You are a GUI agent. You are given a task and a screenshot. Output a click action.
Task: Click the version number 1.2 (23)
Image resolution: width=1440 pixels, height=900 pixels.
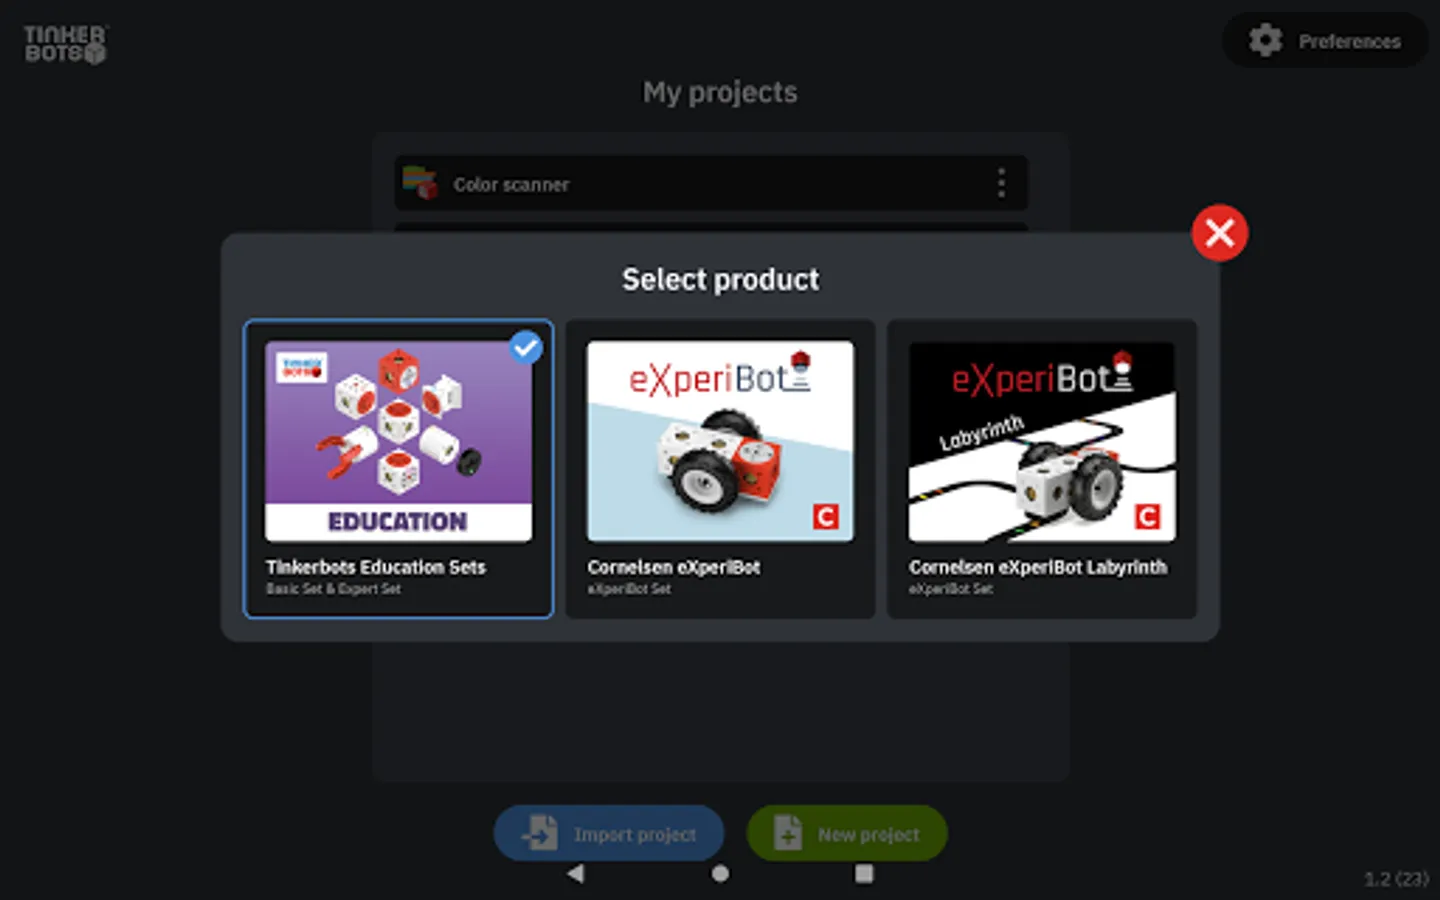click(x=1397, y=879)
